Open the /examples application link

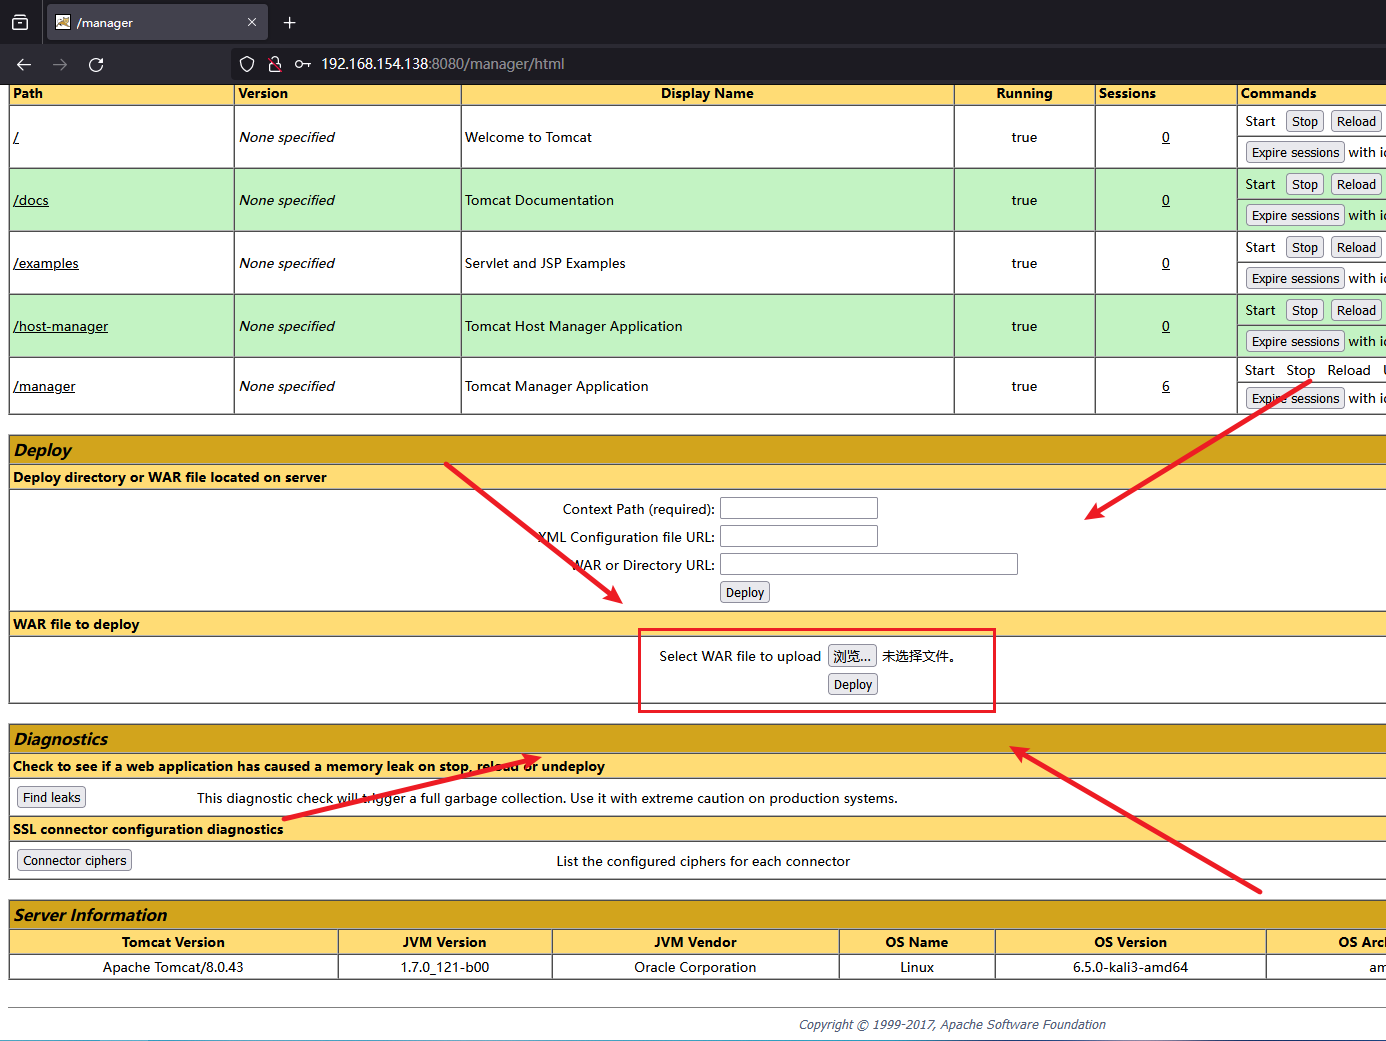pos(46,263)
